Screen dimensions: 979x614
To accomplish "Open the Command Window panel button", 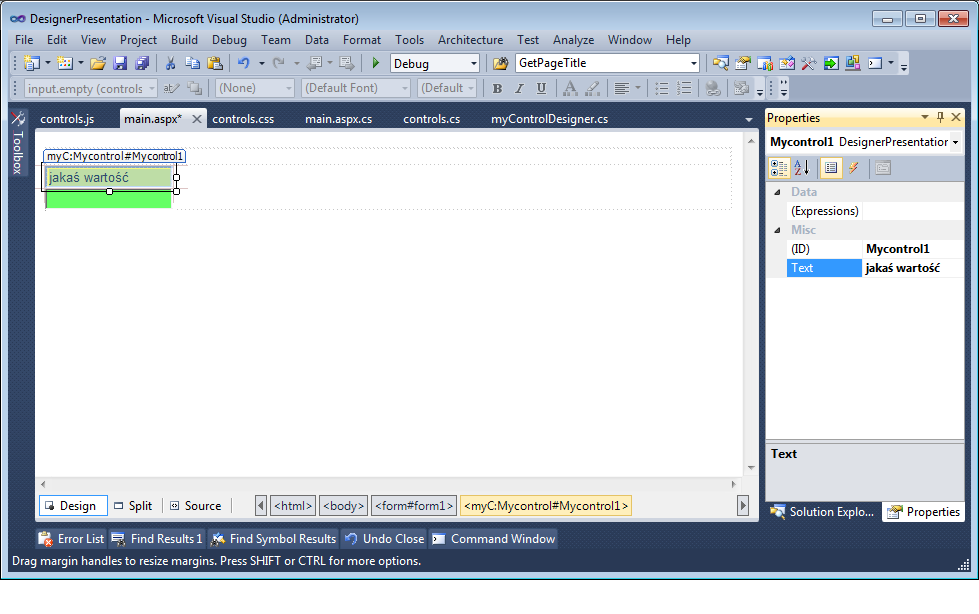I will pyautogui.click(x=493, y=538).
